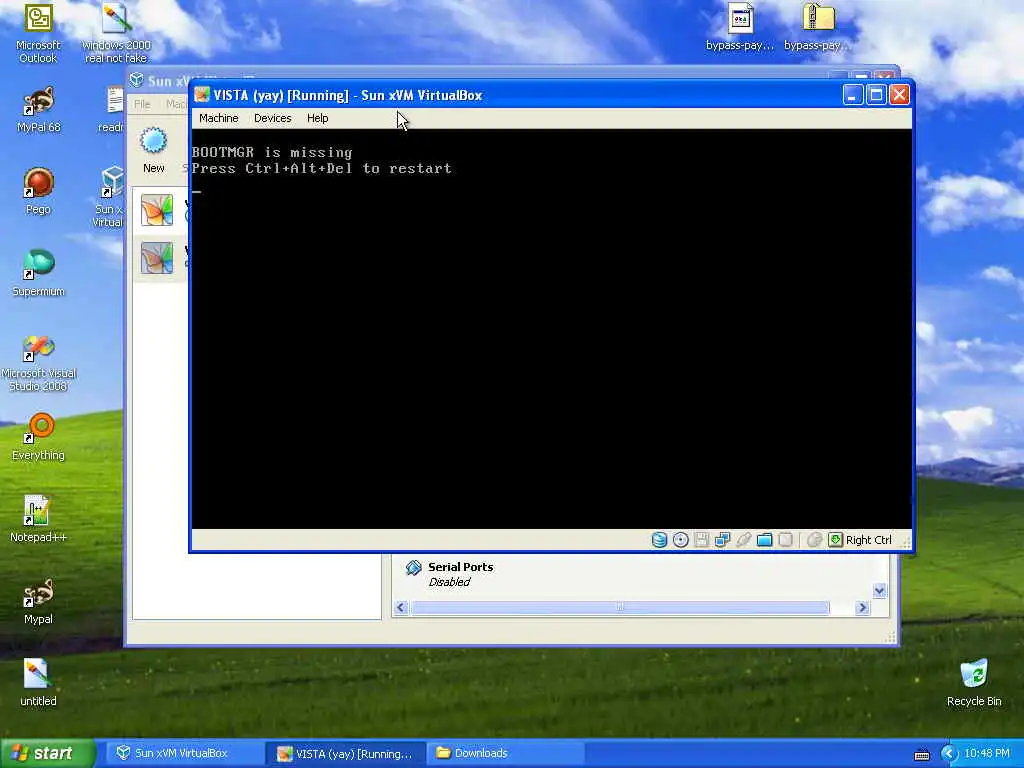Click the floppy disk status icon
Image resolution: width=1024 pixels, height=768 pixels.
[701, 540]
